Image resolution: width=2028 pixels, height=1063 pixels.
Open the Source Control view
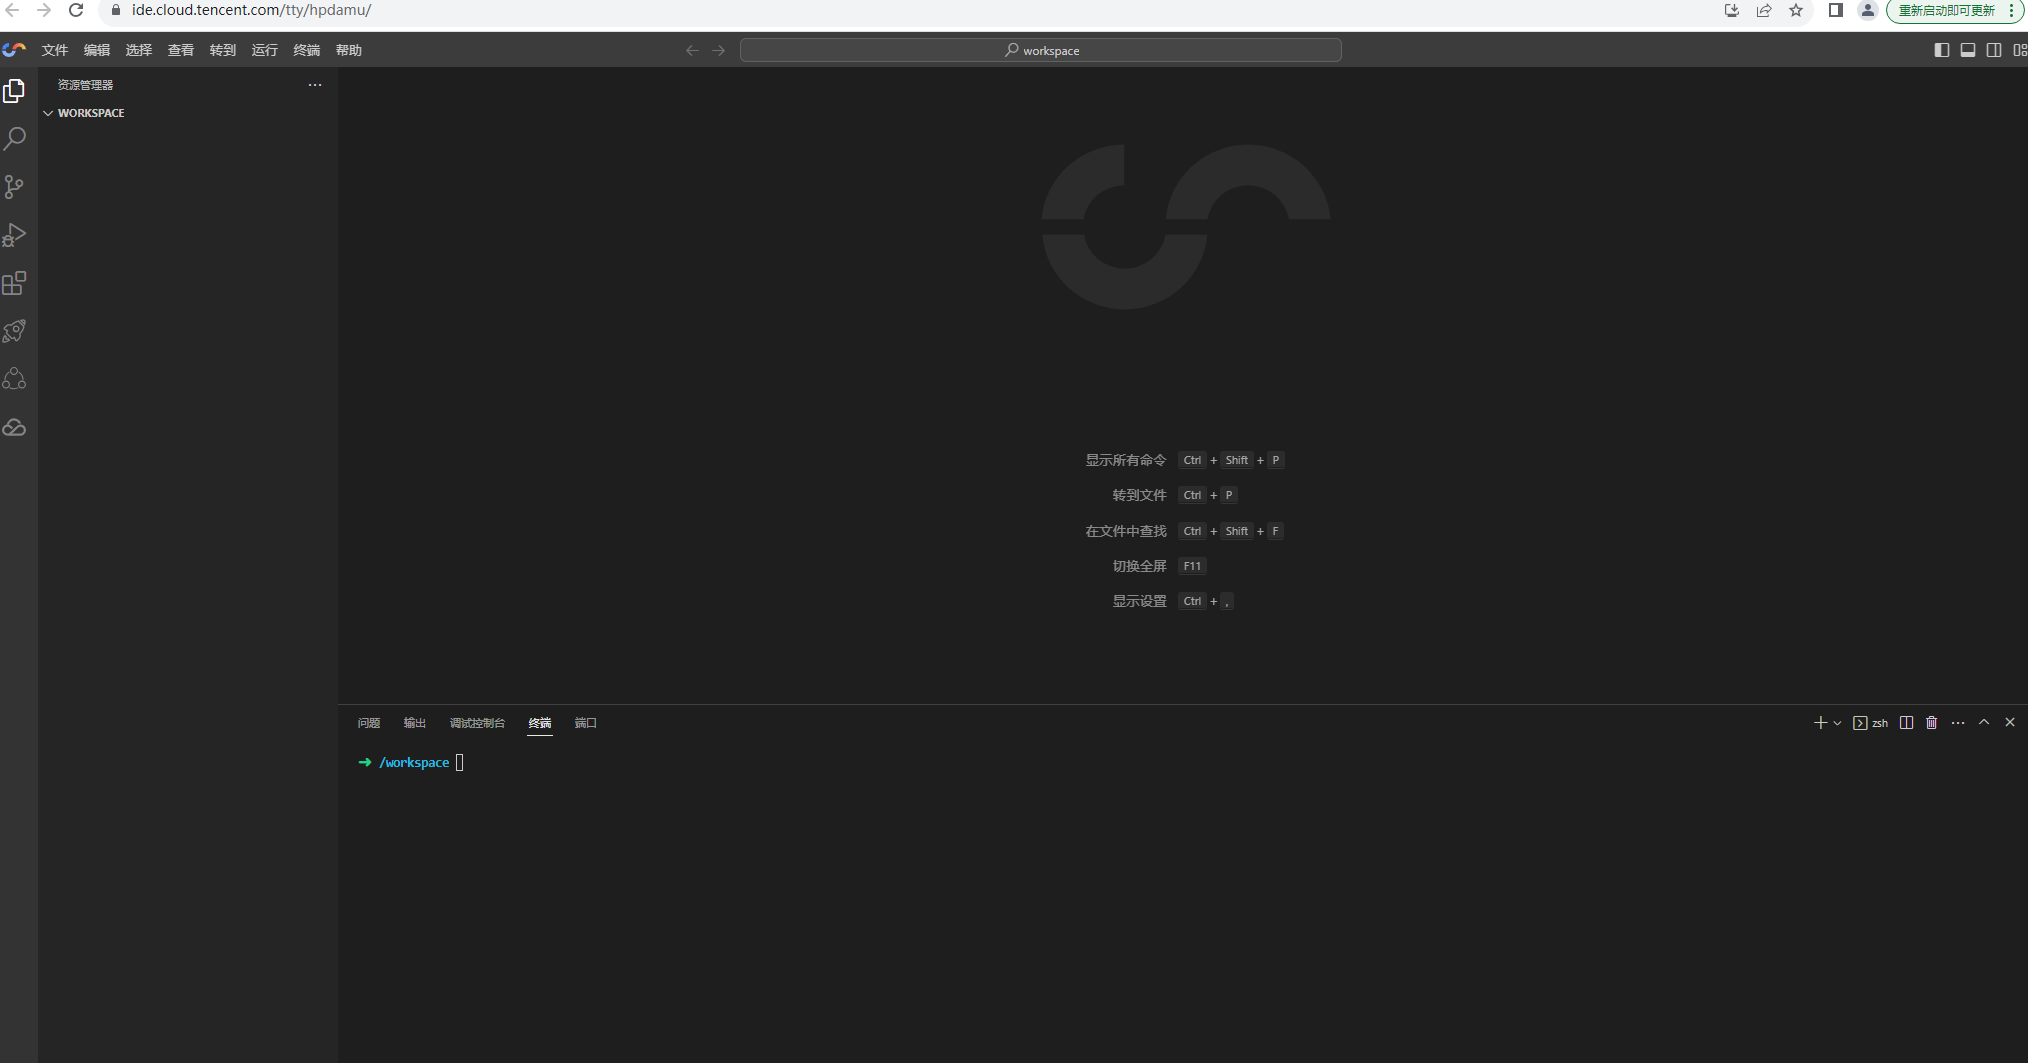pyautogui.click(x=14, y=187)
